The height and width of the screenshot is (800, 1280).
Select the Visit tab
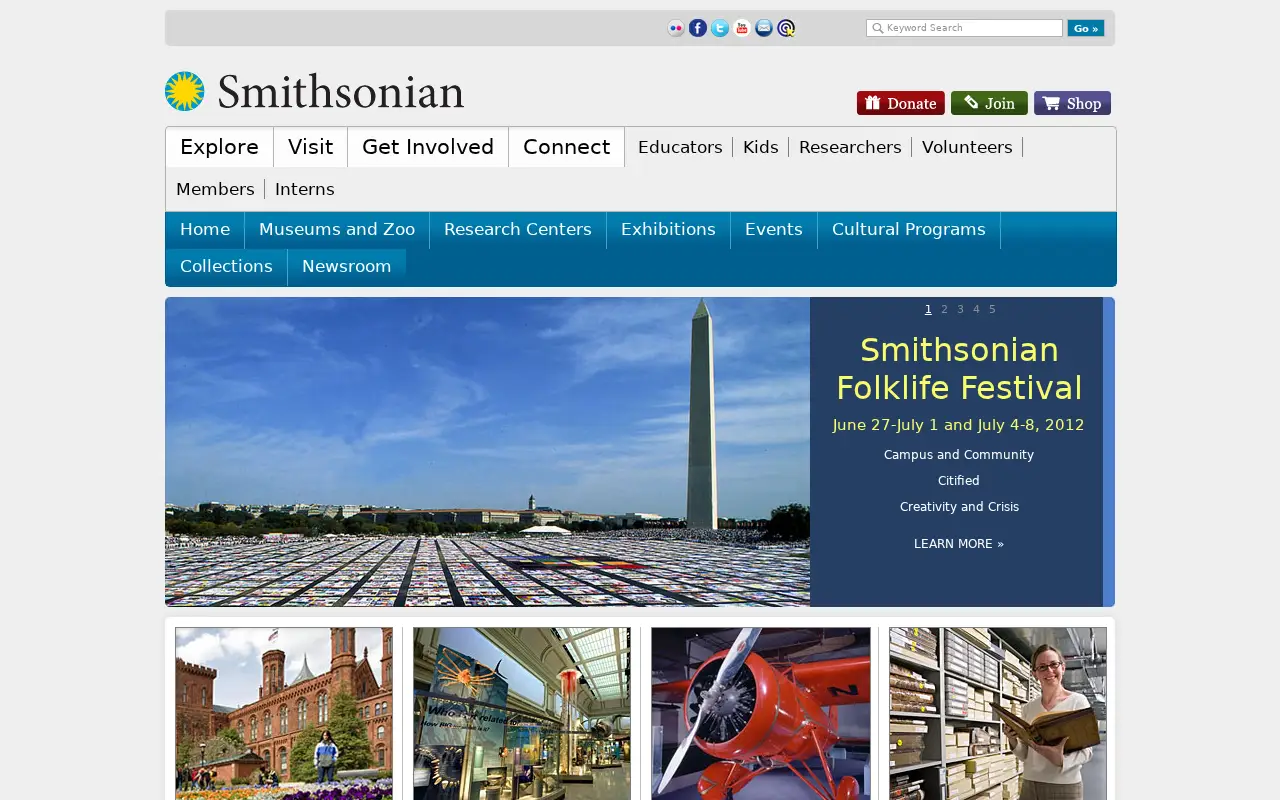tap(310, 147)
